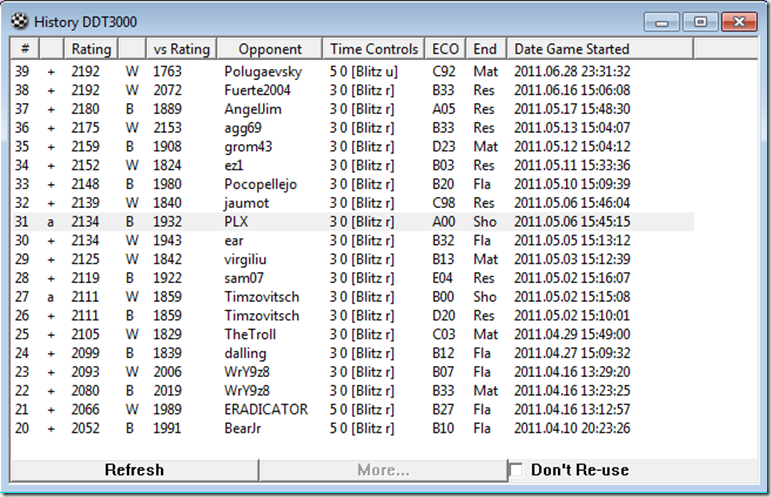Click the ECO code E04
Screen dimensions: 771x497
point(442,278)
